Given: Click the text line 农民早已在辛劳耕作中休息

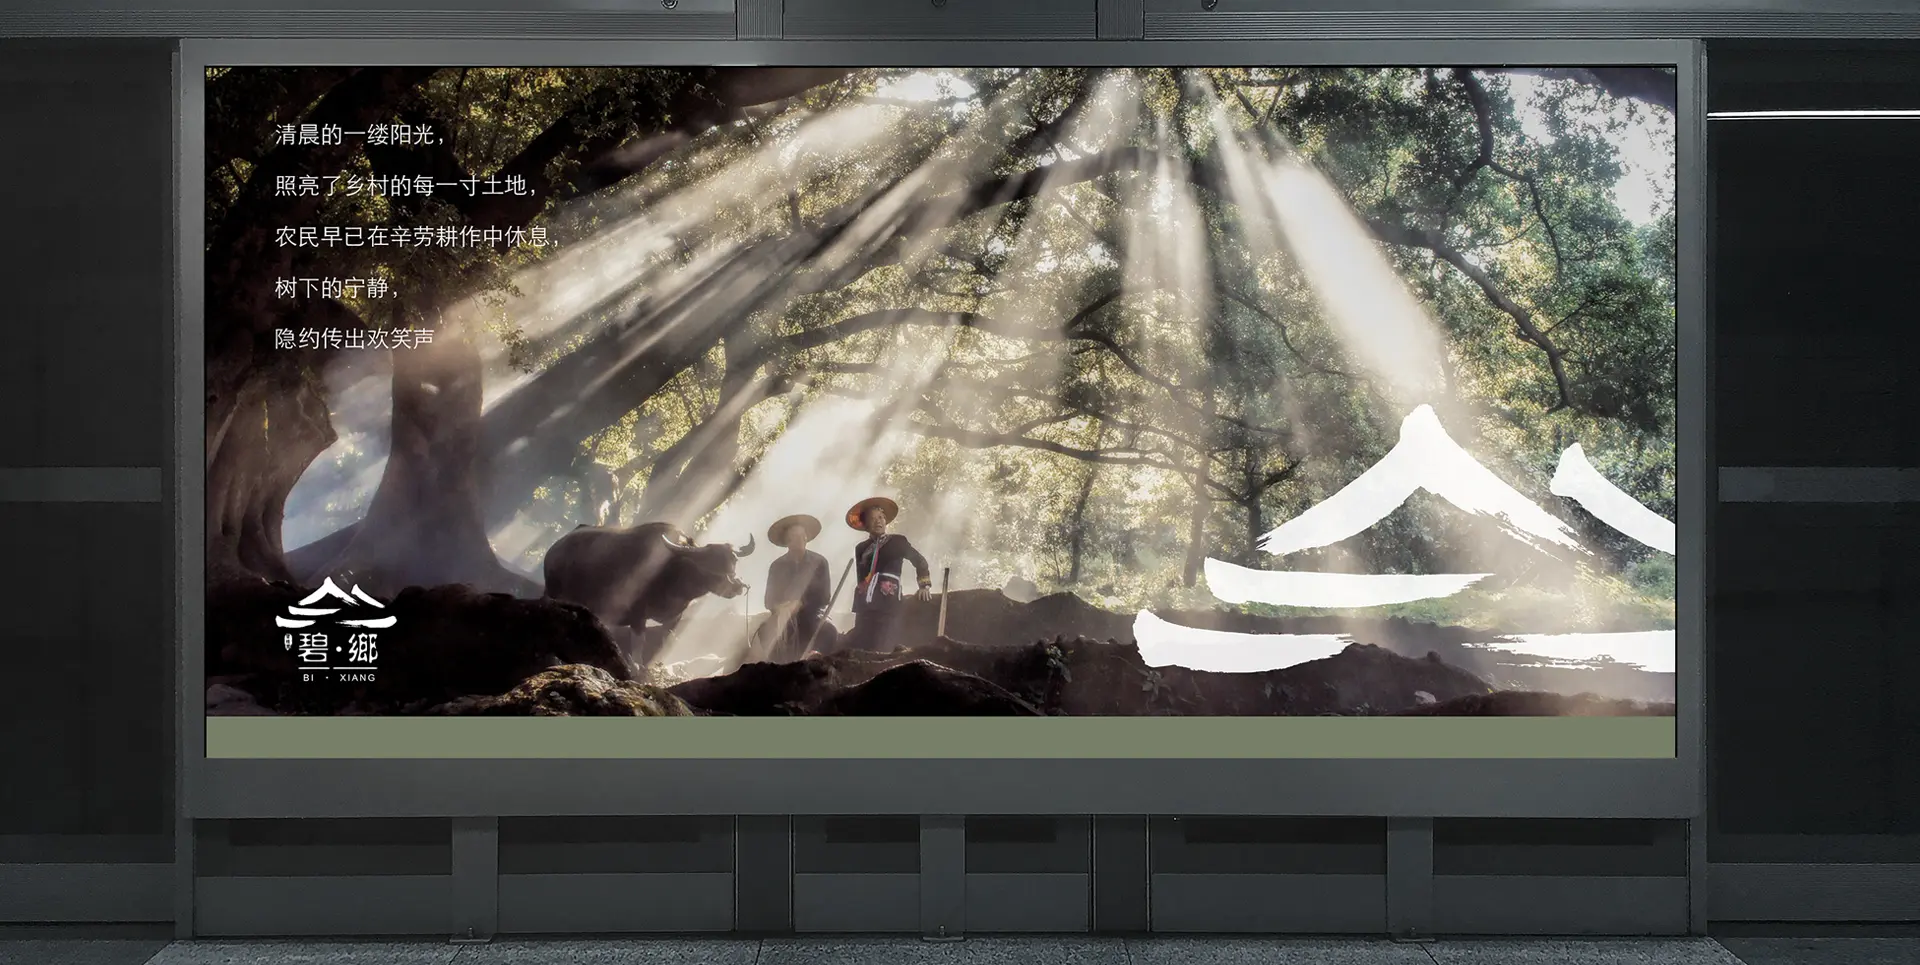Looking at the screenshot, I should tap(417, 236).
